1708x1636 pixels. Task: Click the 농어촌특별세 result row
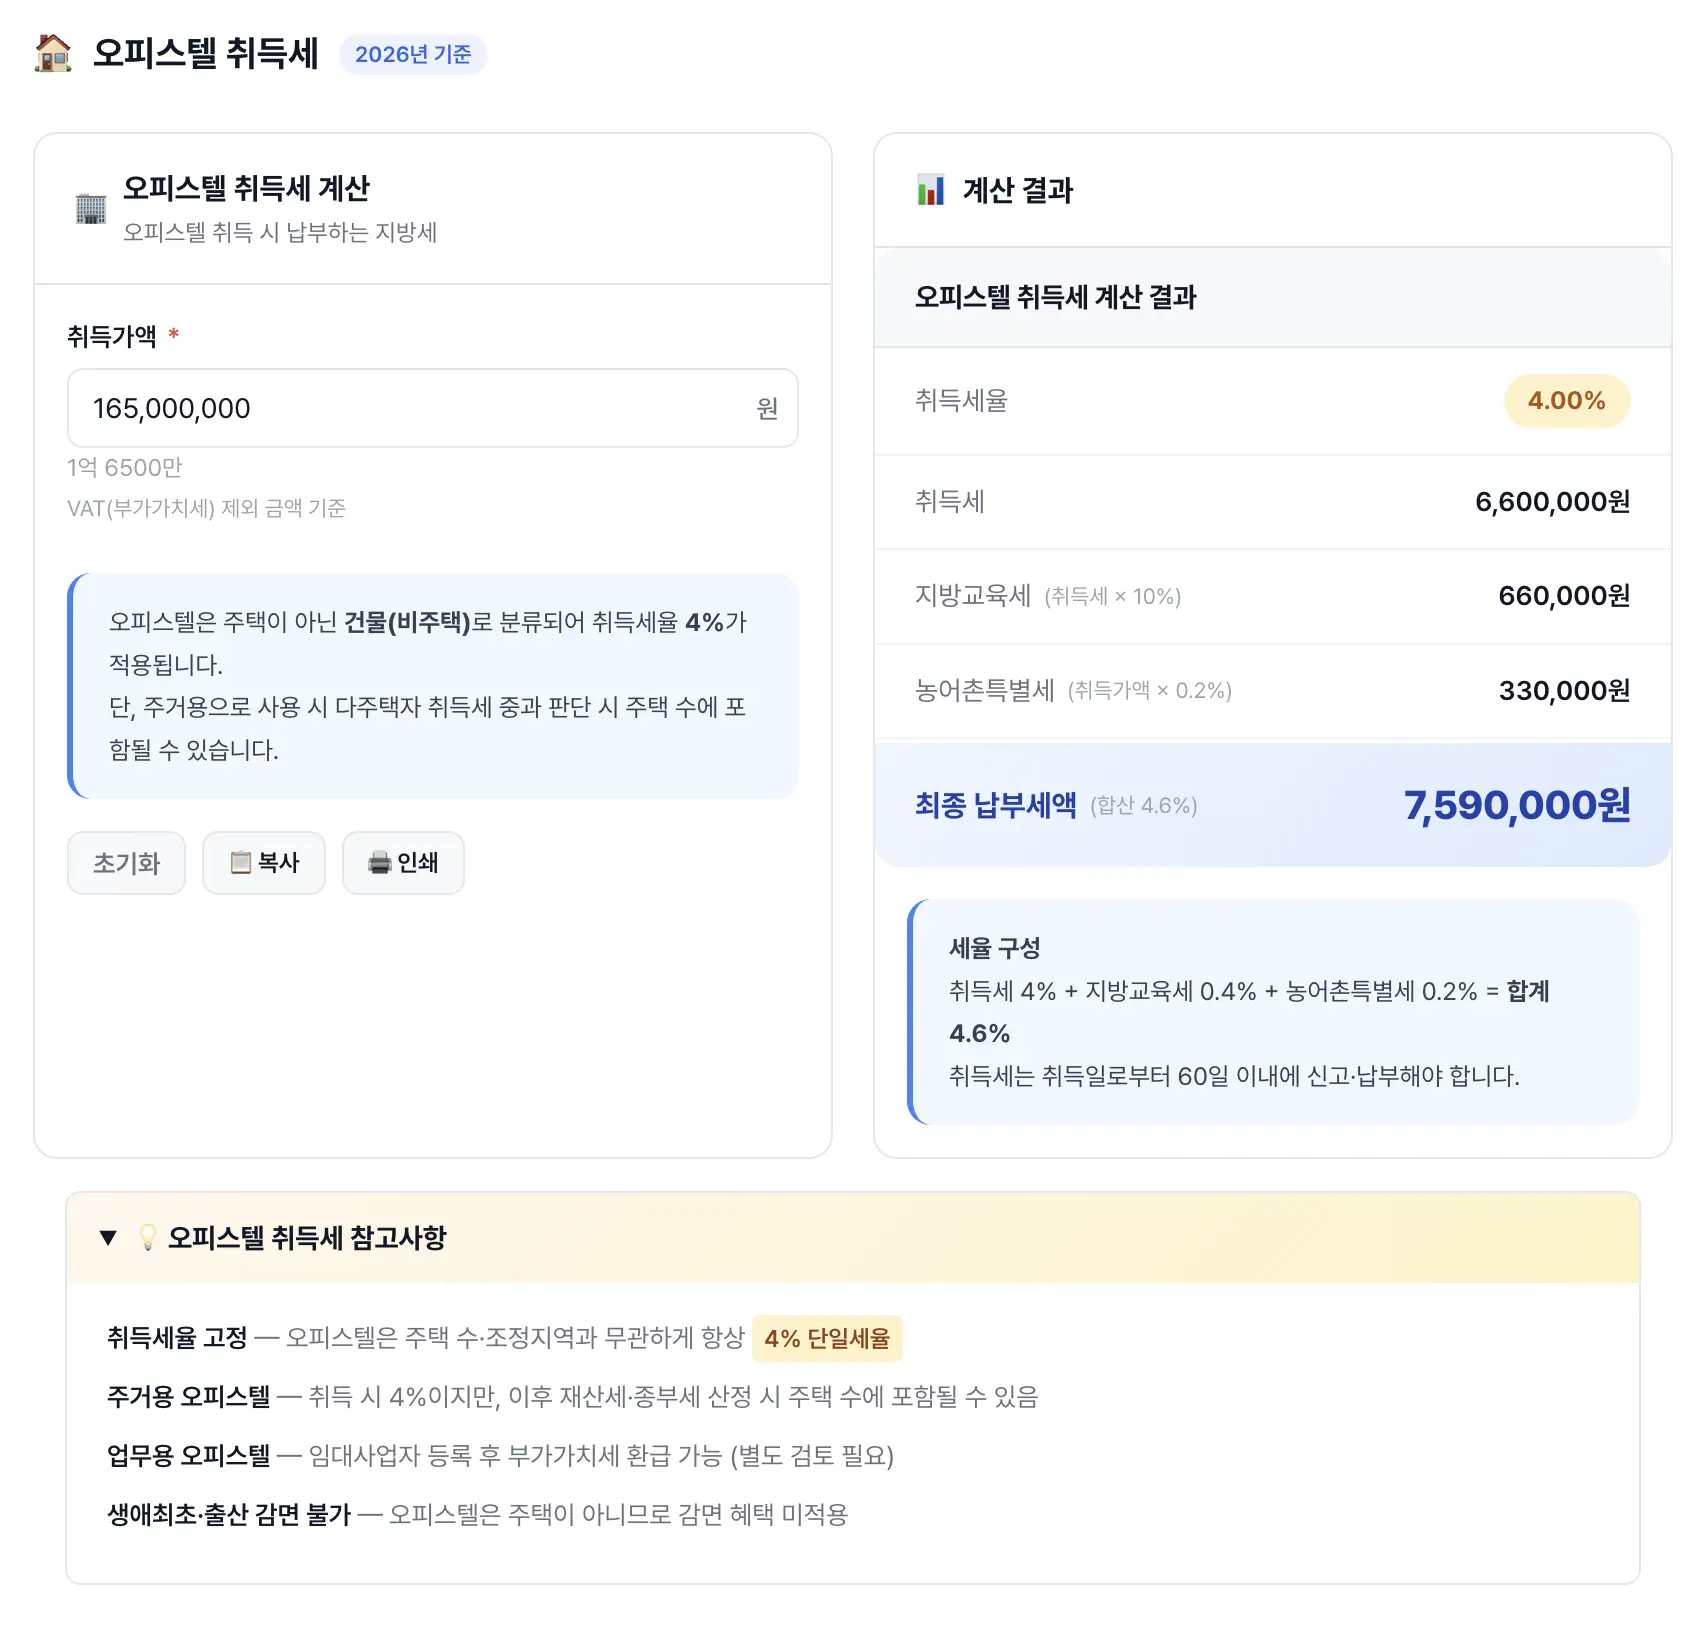pyautogui.click(x=1270, y=690)
